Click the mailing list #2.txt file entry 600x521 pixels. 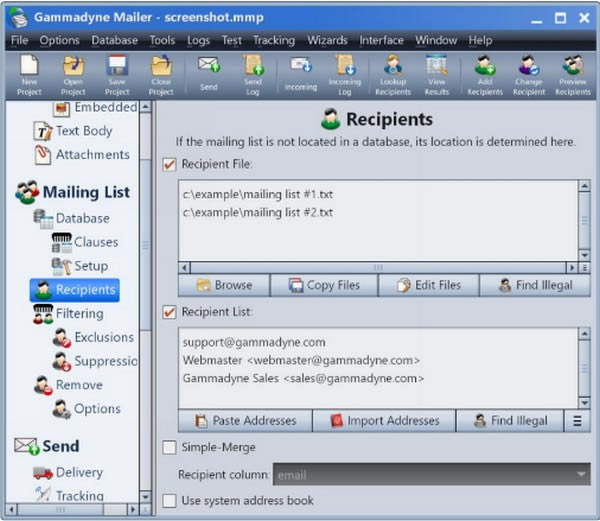point(258,213)
